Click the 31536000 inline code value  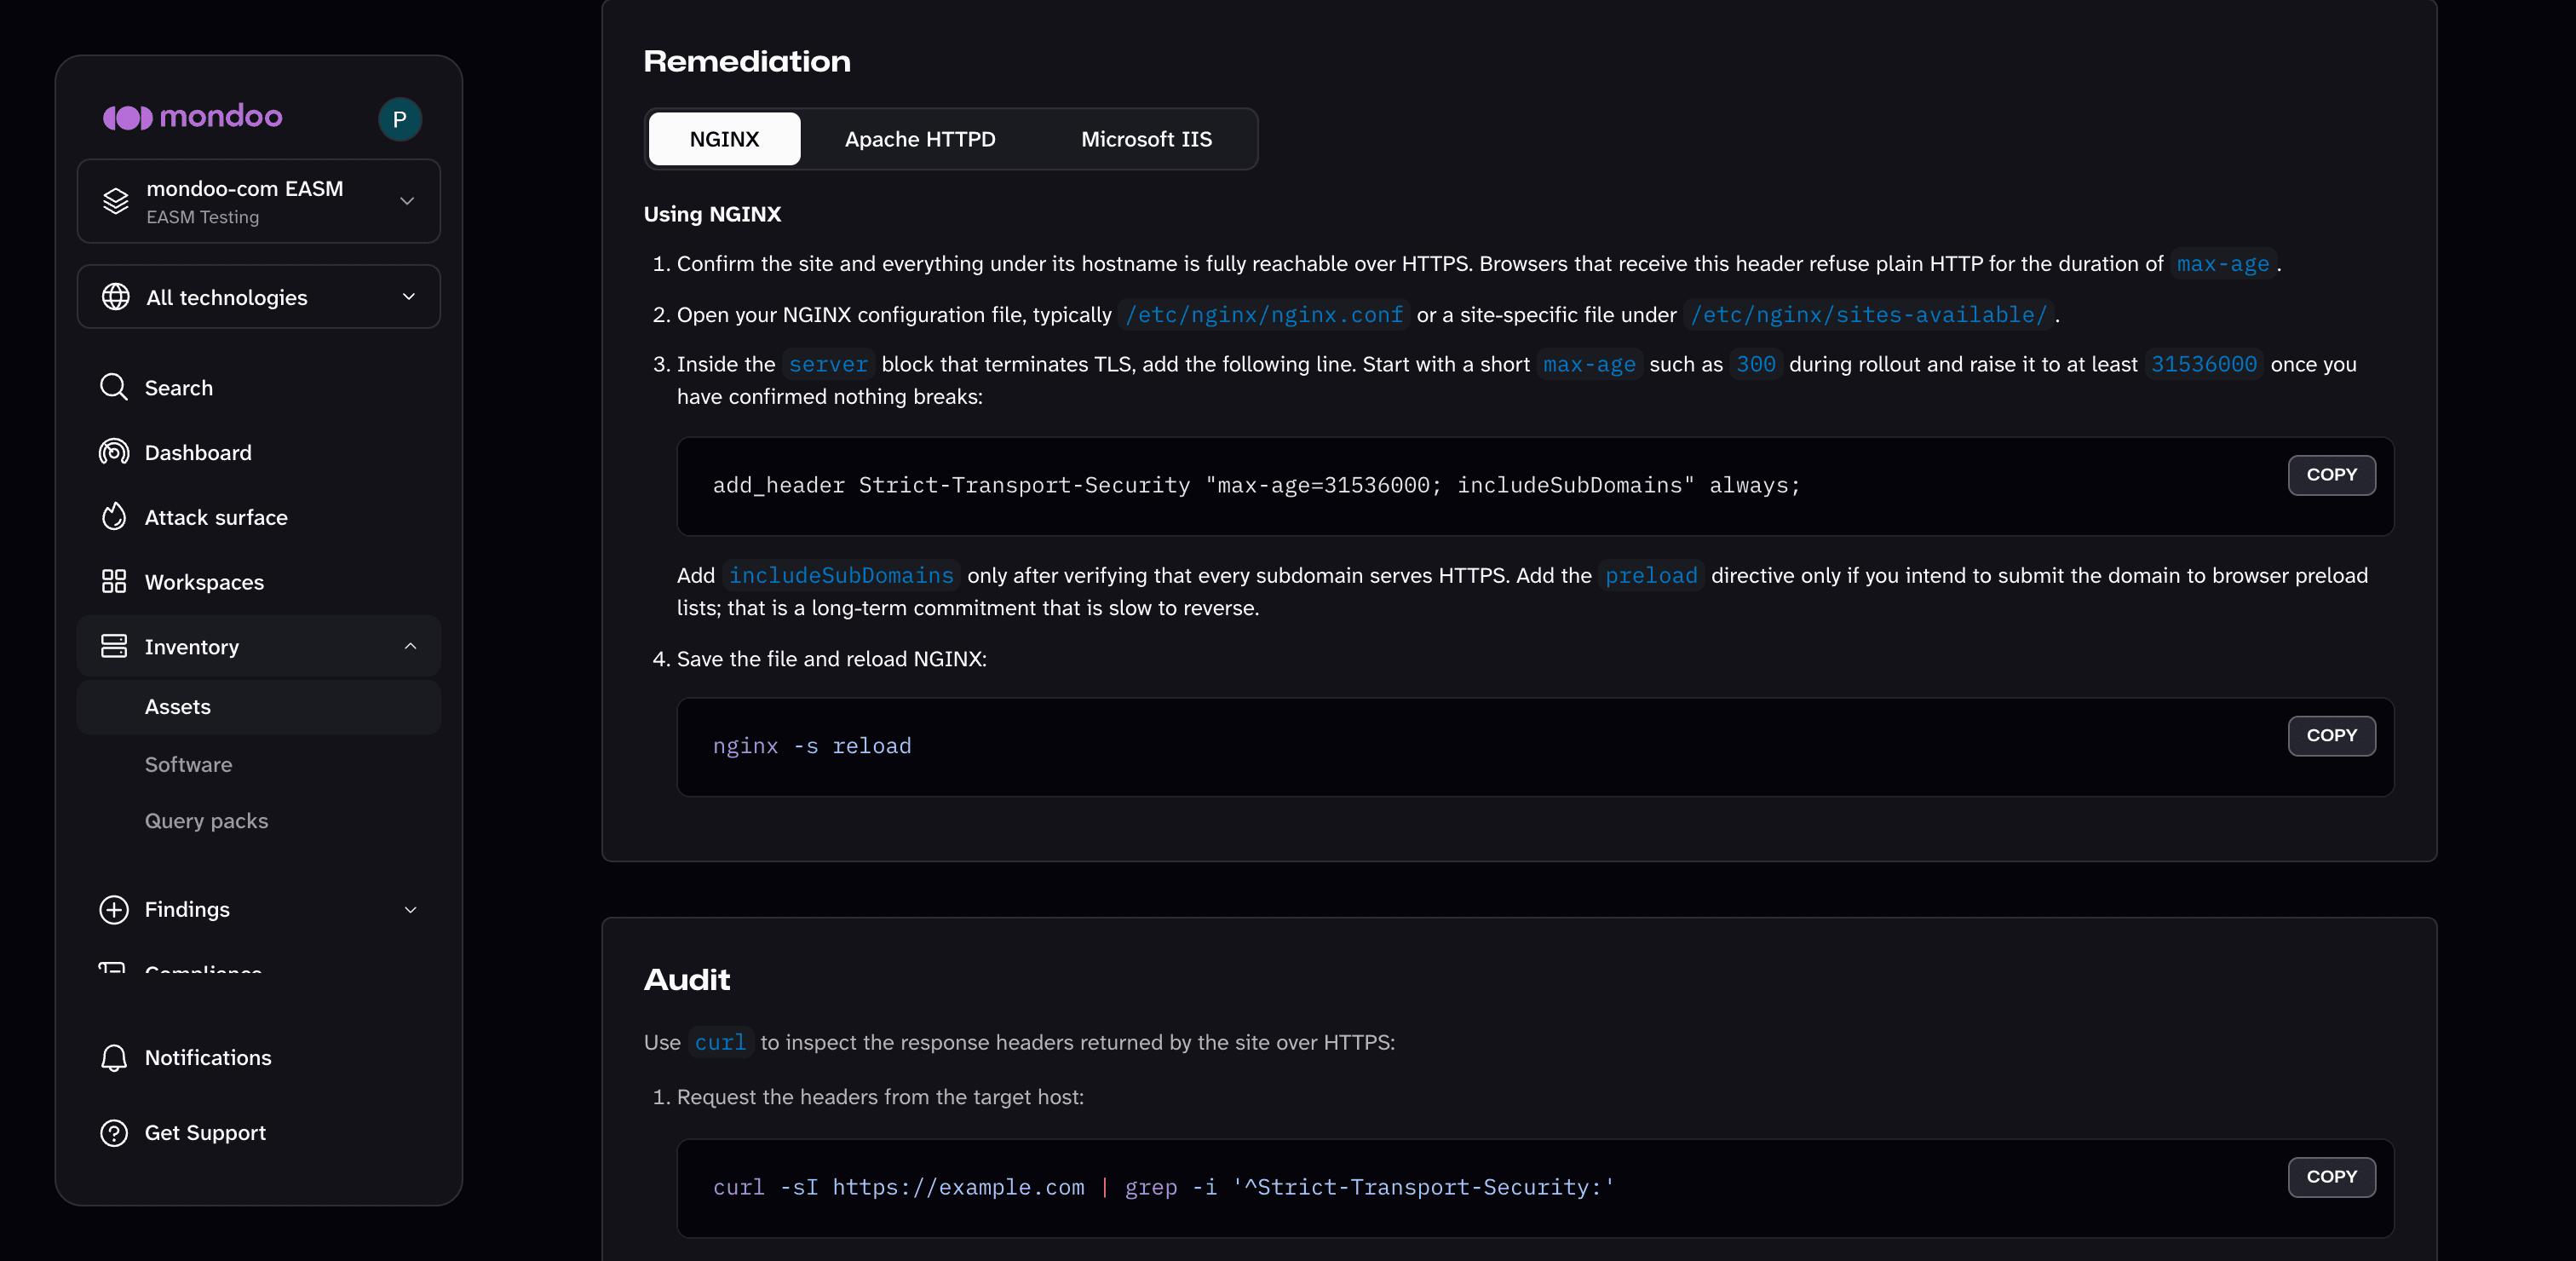tap(2204, 365)
